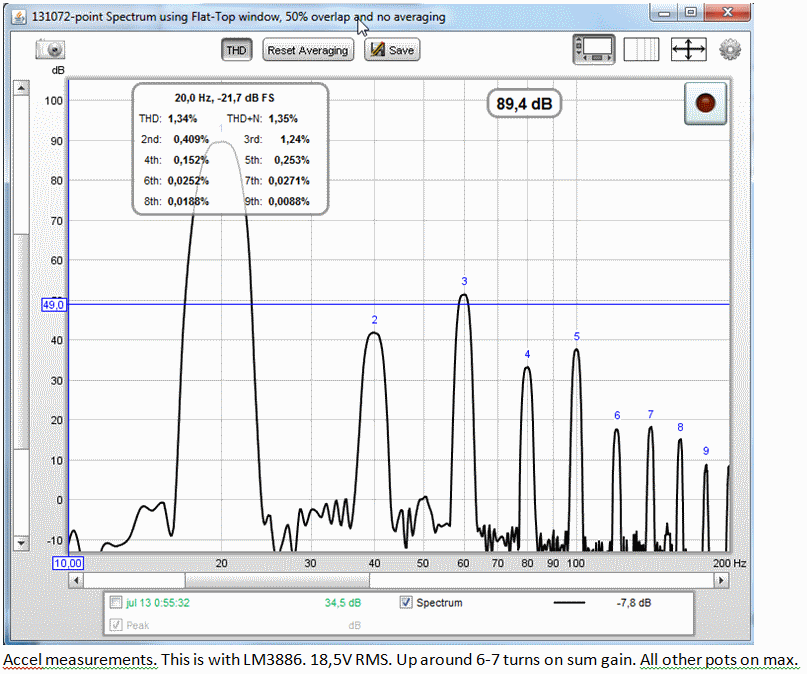807x674 pixels.
Task: Close the Spectrum window
Action: (x=727, y=13)
